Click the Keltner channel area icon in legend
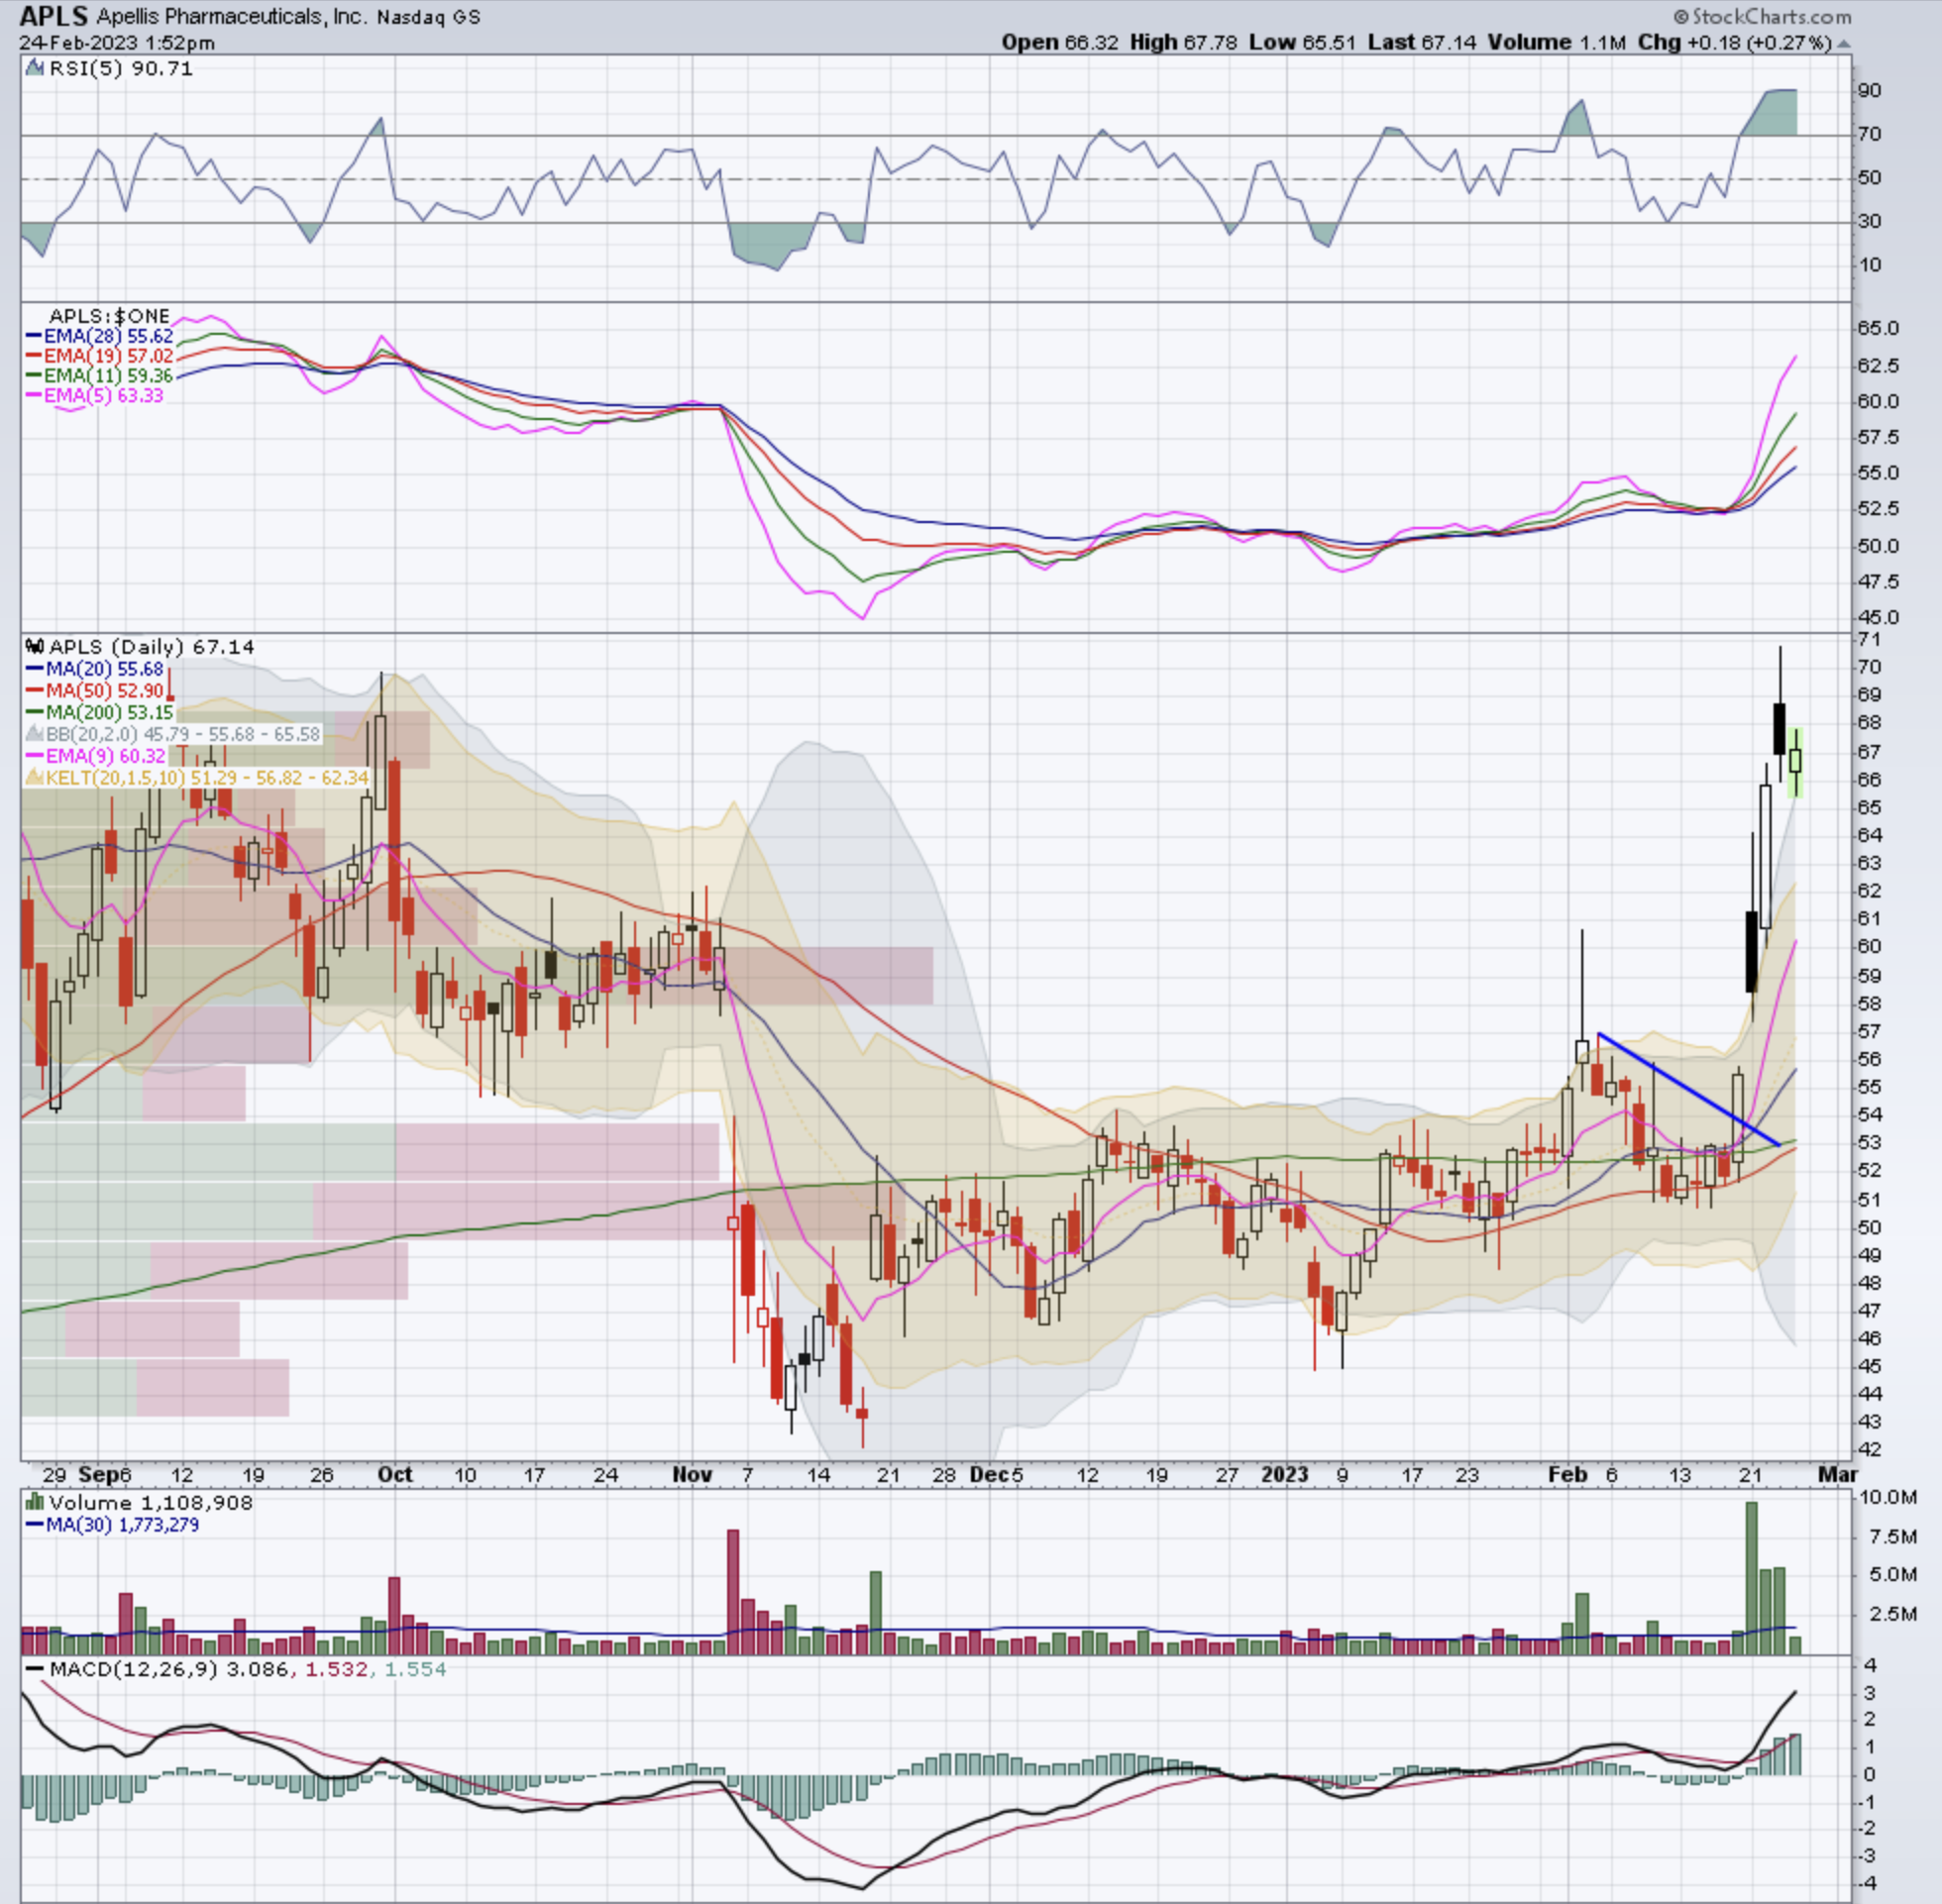Screen dimensions: 1942x1904 (35, 777)
